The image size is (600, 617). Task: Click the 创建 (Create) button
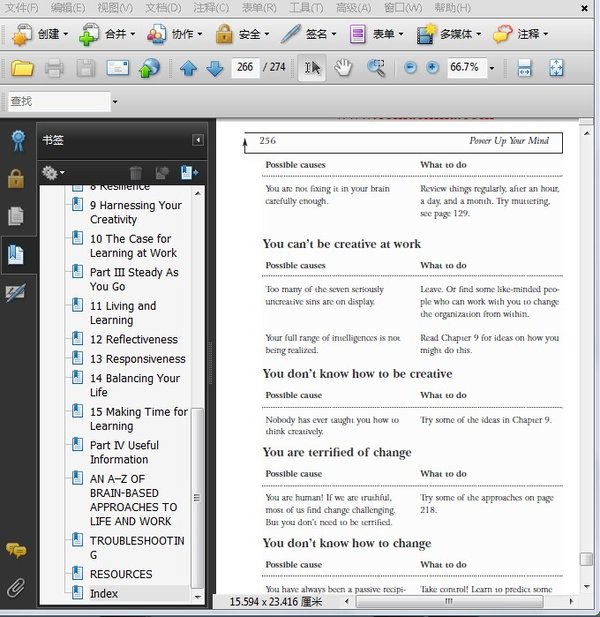pyautogui.click(x=40, y=34)
